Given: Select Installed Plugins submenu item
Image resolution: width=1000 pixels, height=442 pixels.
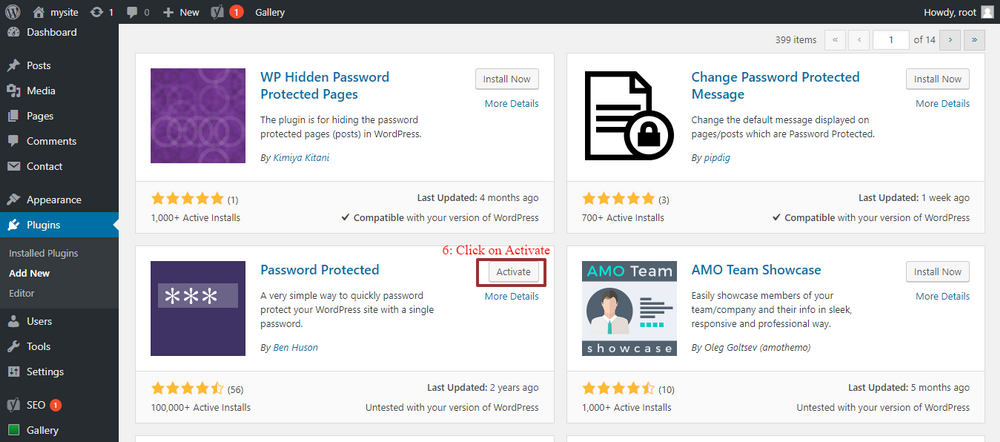Looking at the screenshot, I should click(x=43, y=253).
